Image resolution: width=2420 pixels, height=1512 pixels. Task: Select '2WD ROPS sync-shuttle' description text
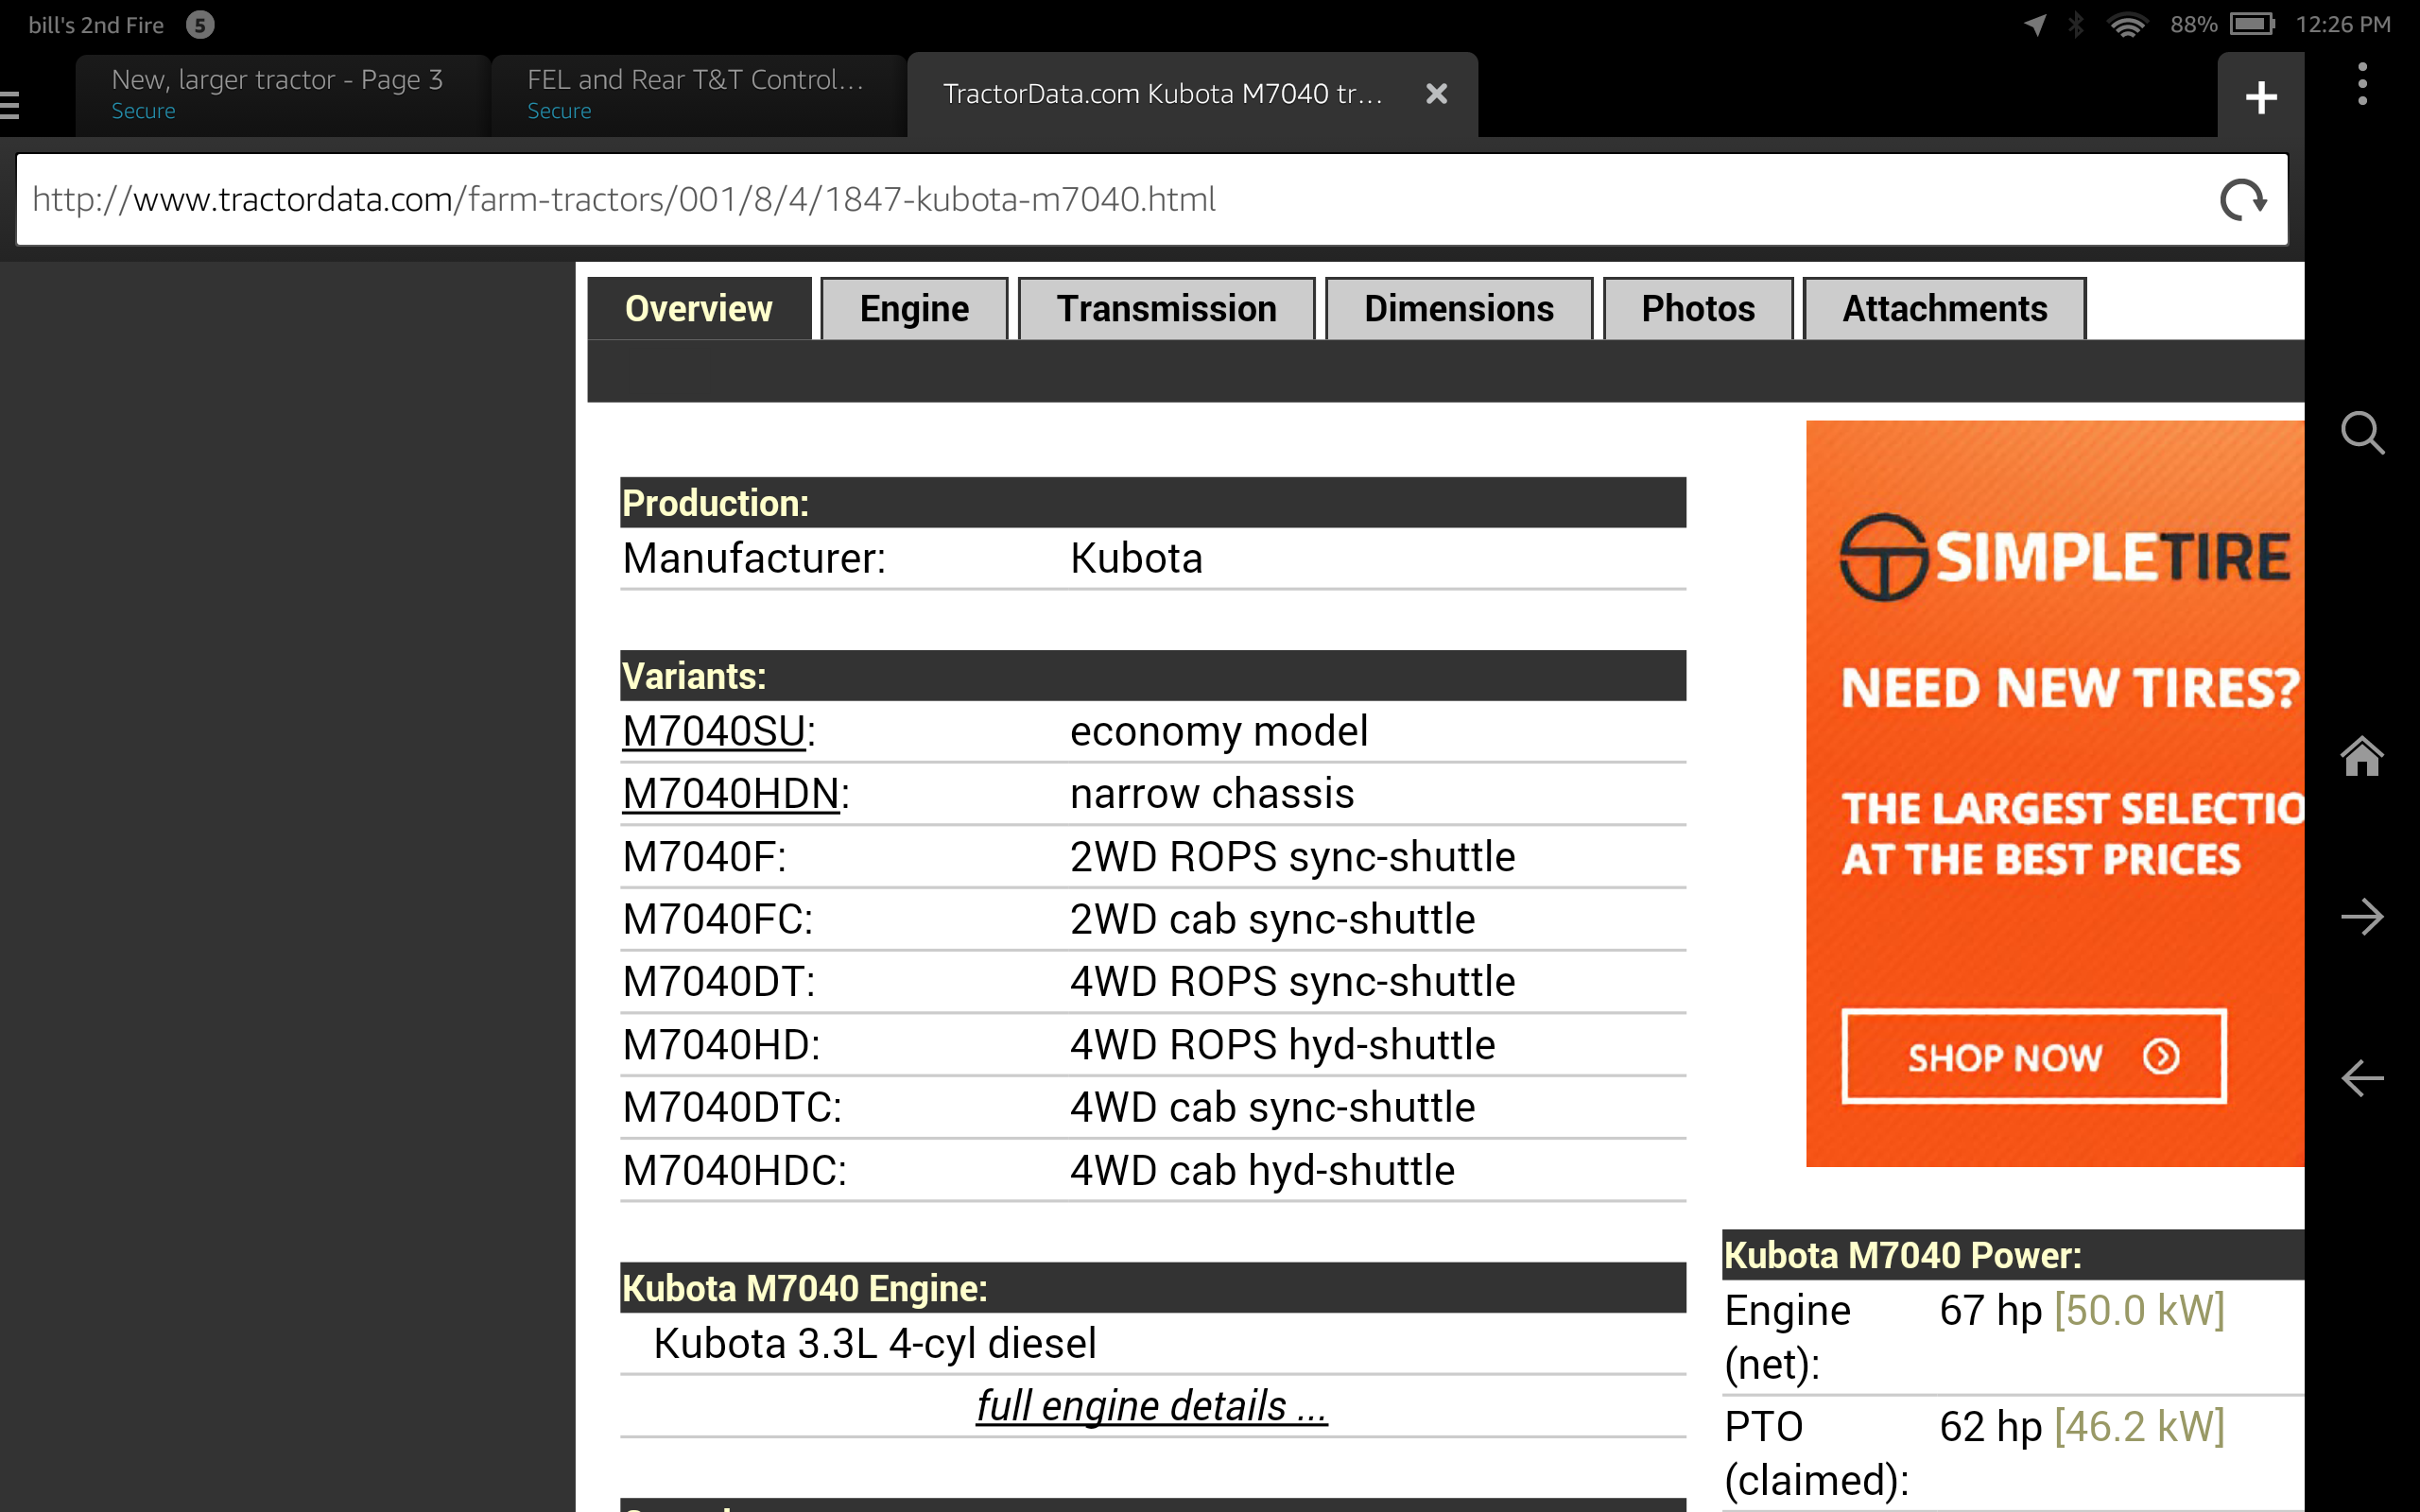[1292, 856]
